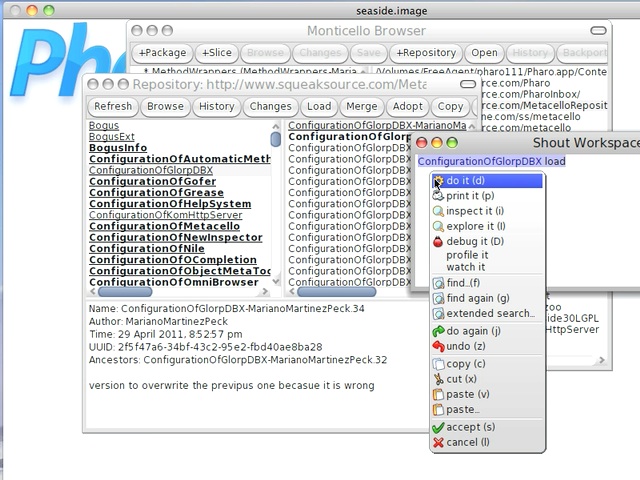This screenshot has width=640, height=480.
Task: Click the green checkmark icon beside 'accept (s)'
Action: 438,427
